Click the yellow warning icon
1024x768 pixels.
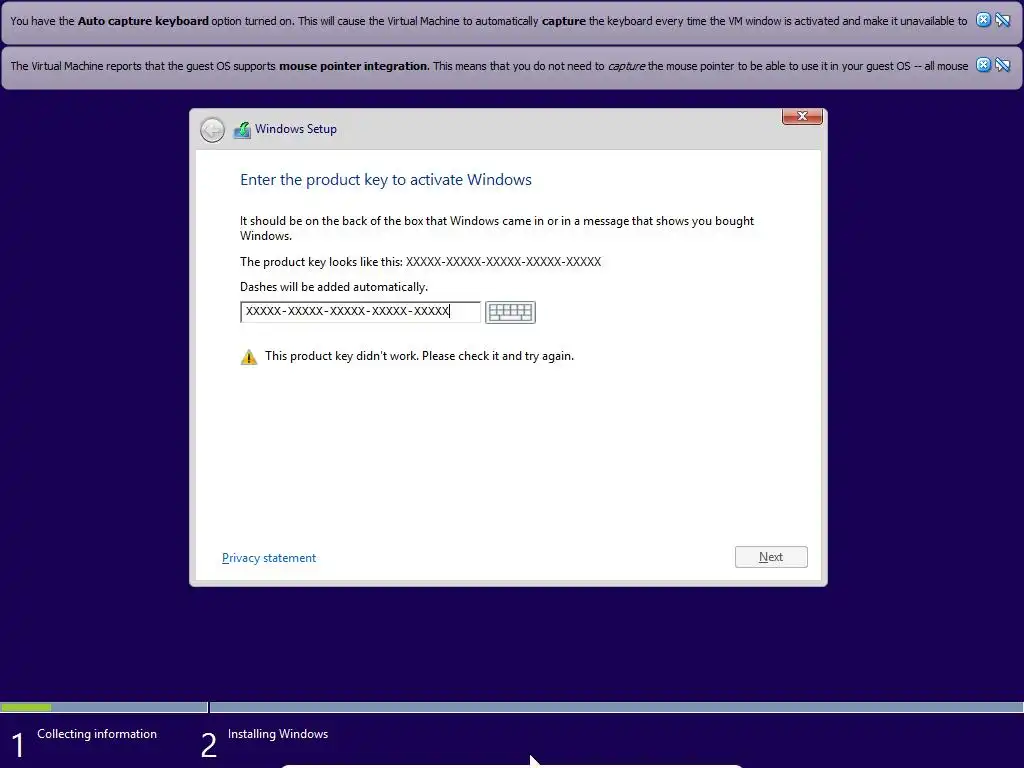pos(249,357)
